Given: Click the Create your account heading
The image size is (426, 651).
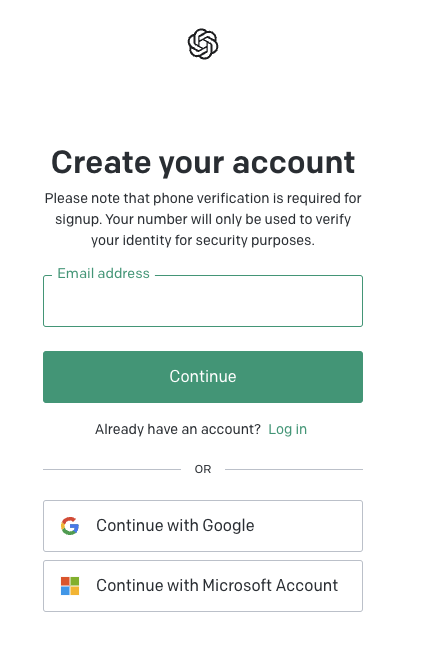Looking at the screenshot, I should [x=203, y=162].
